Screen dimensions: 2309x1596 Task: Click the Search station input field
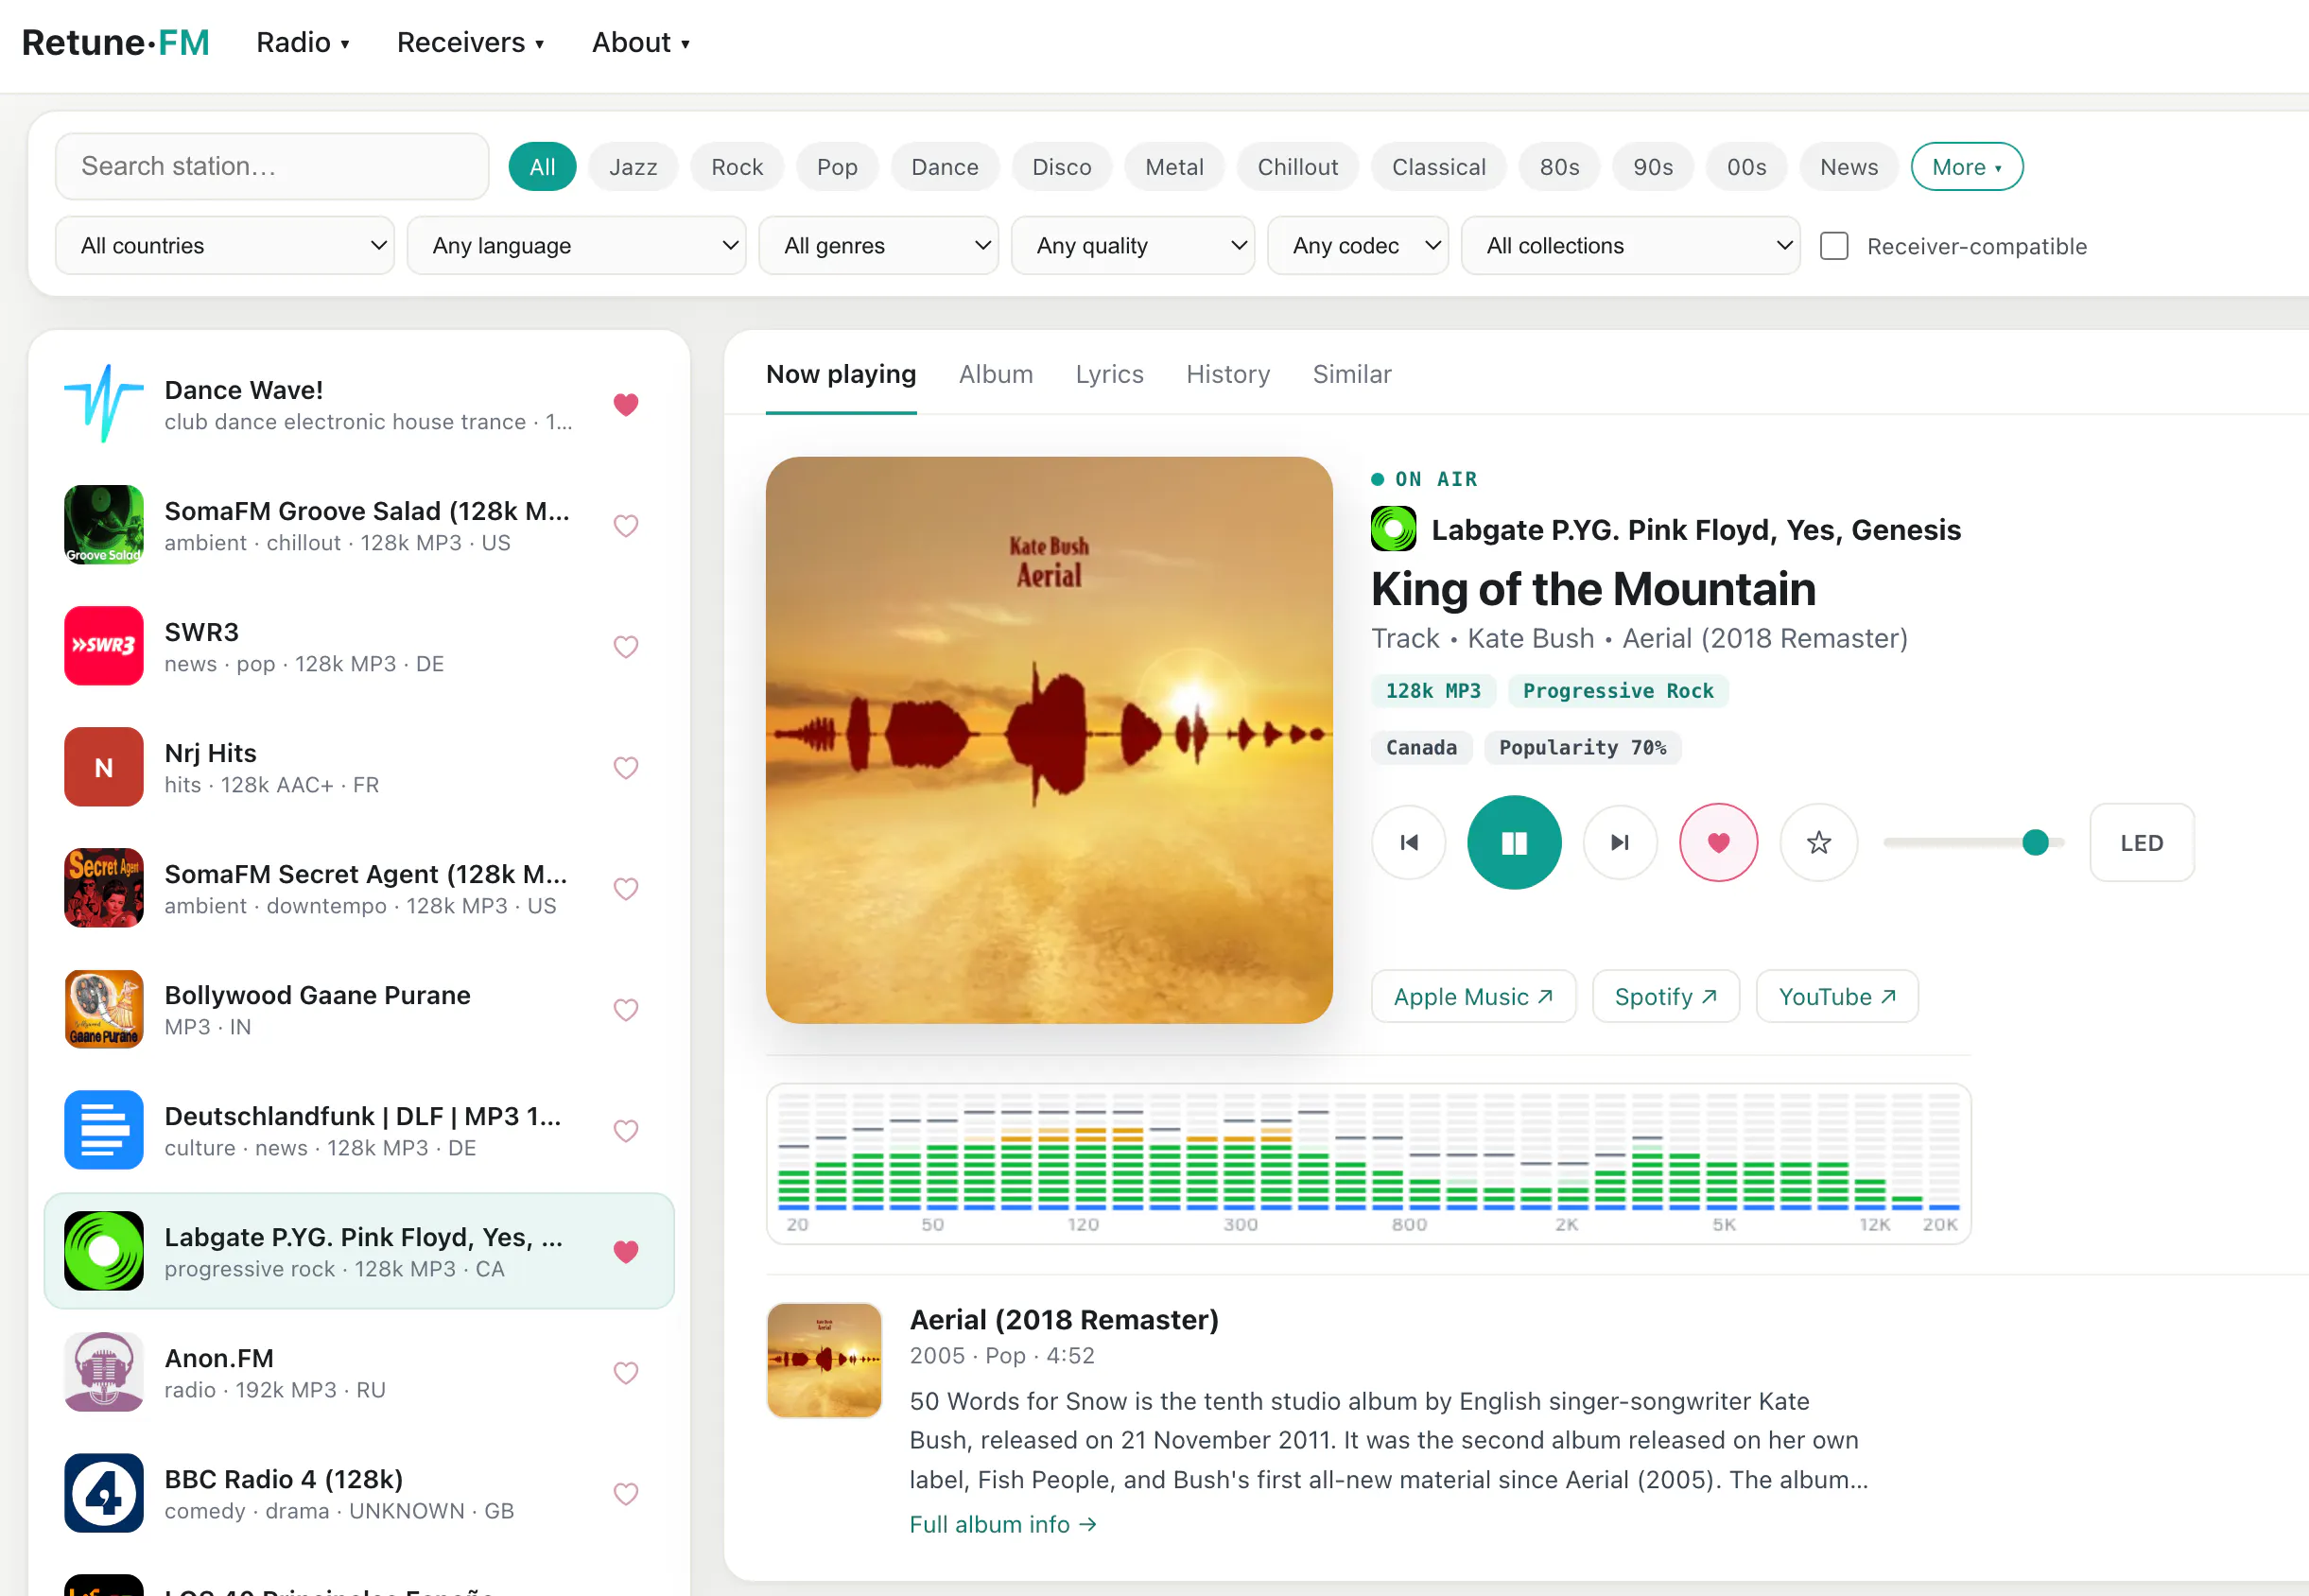coord(271,166)
